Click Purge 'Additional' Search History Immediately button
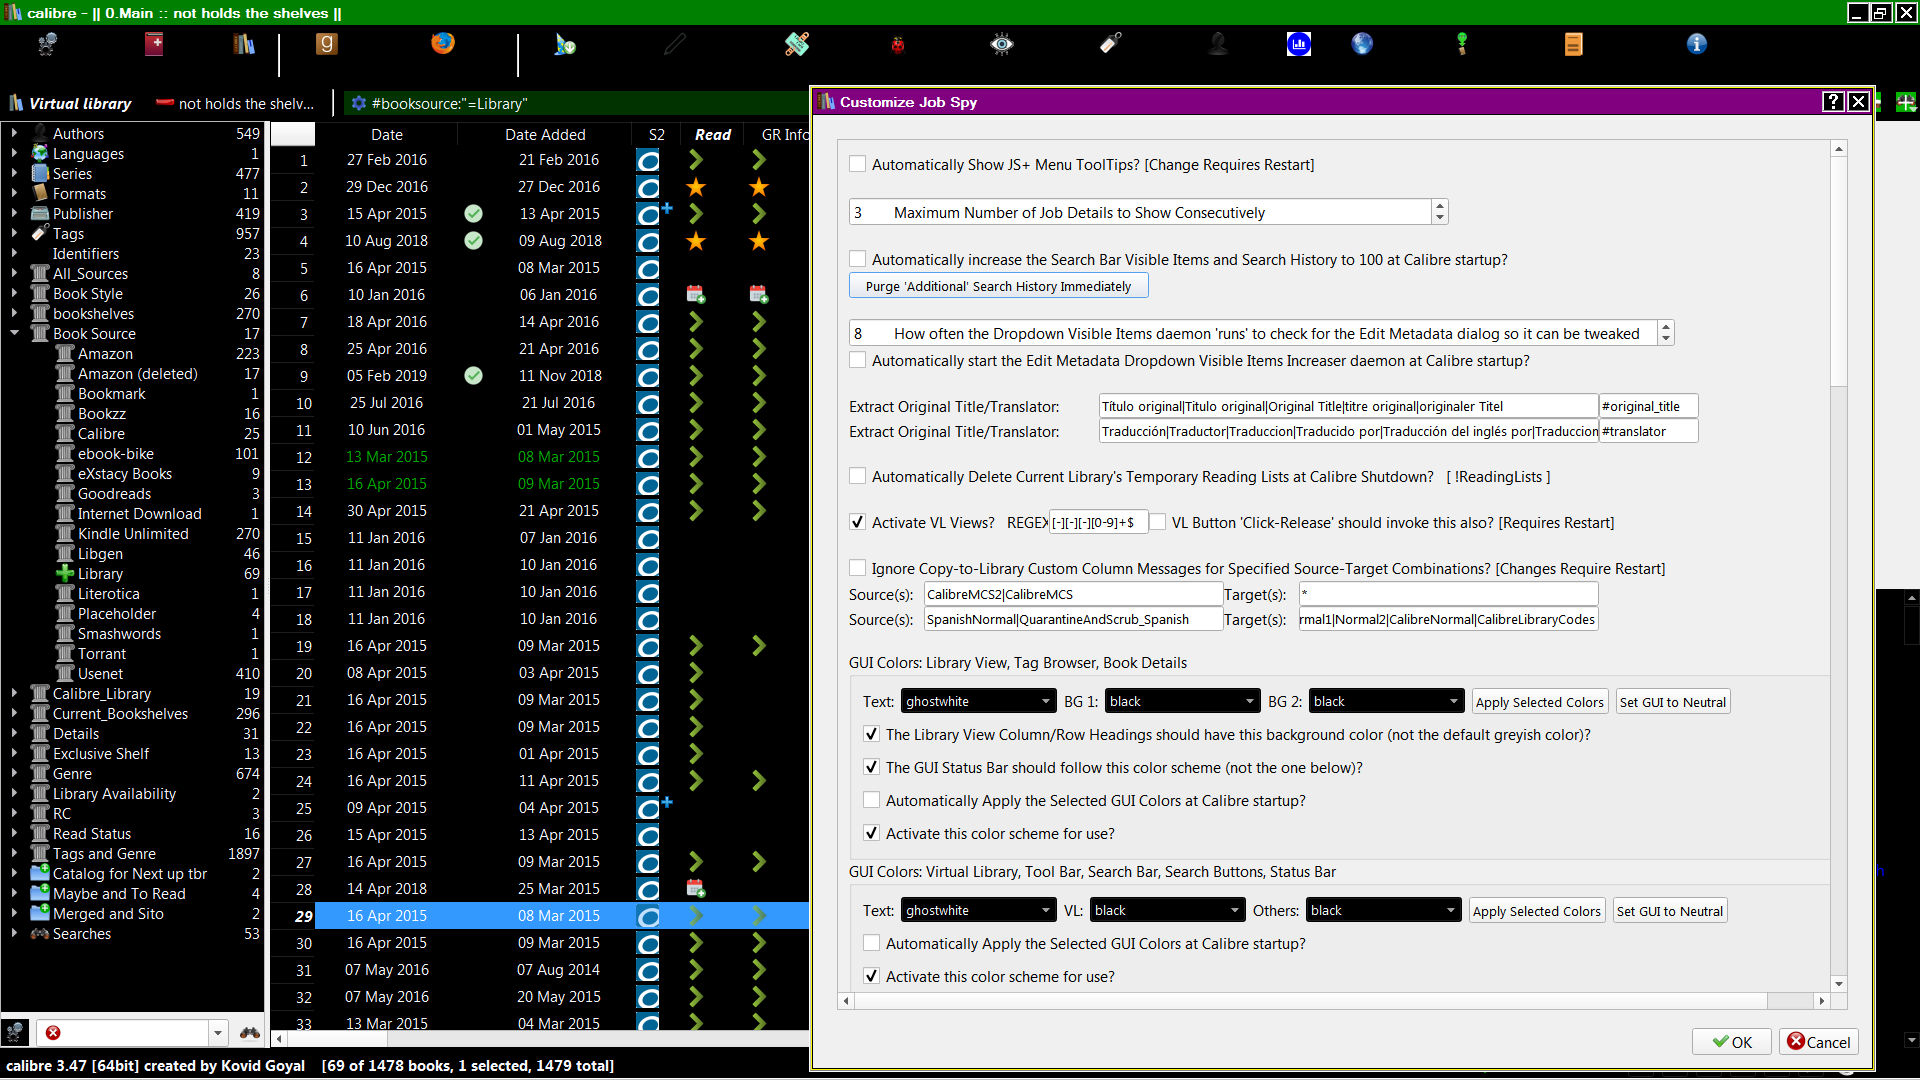The width and height of the screenshot is (1920, 1080). click(x=998, y=286)
